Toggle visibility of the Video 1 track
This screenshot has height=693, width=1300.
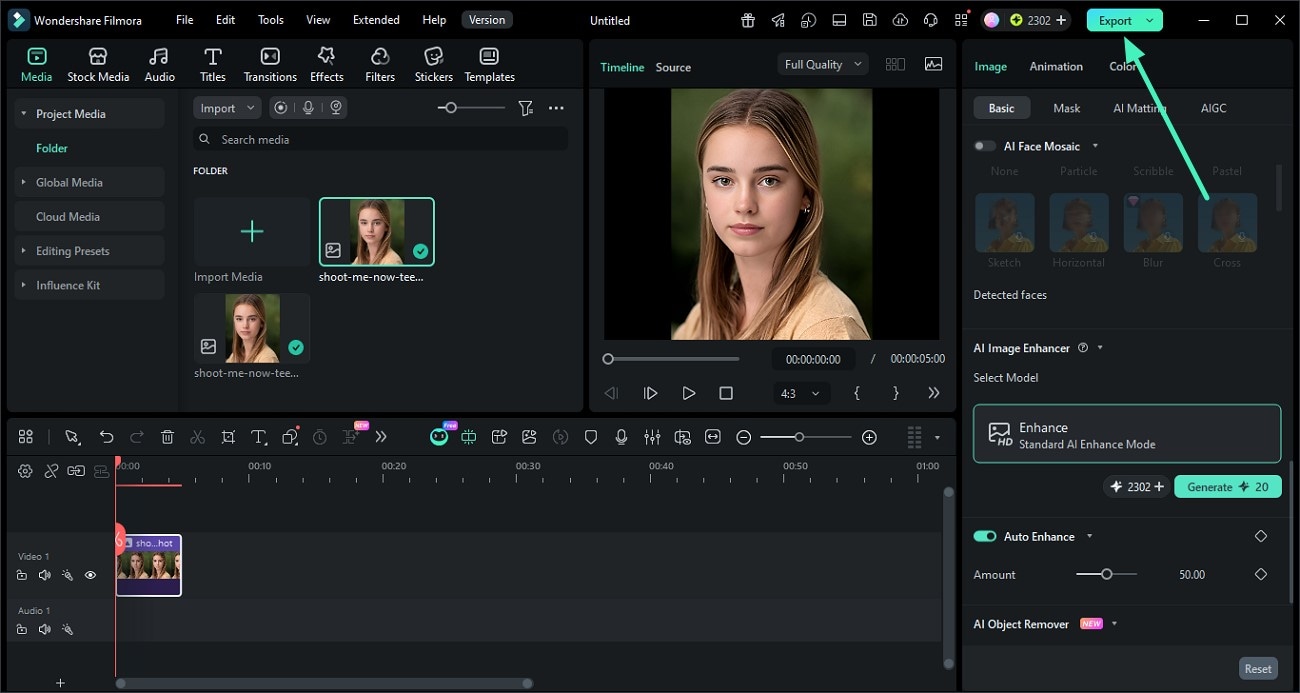tap(90, 575)
